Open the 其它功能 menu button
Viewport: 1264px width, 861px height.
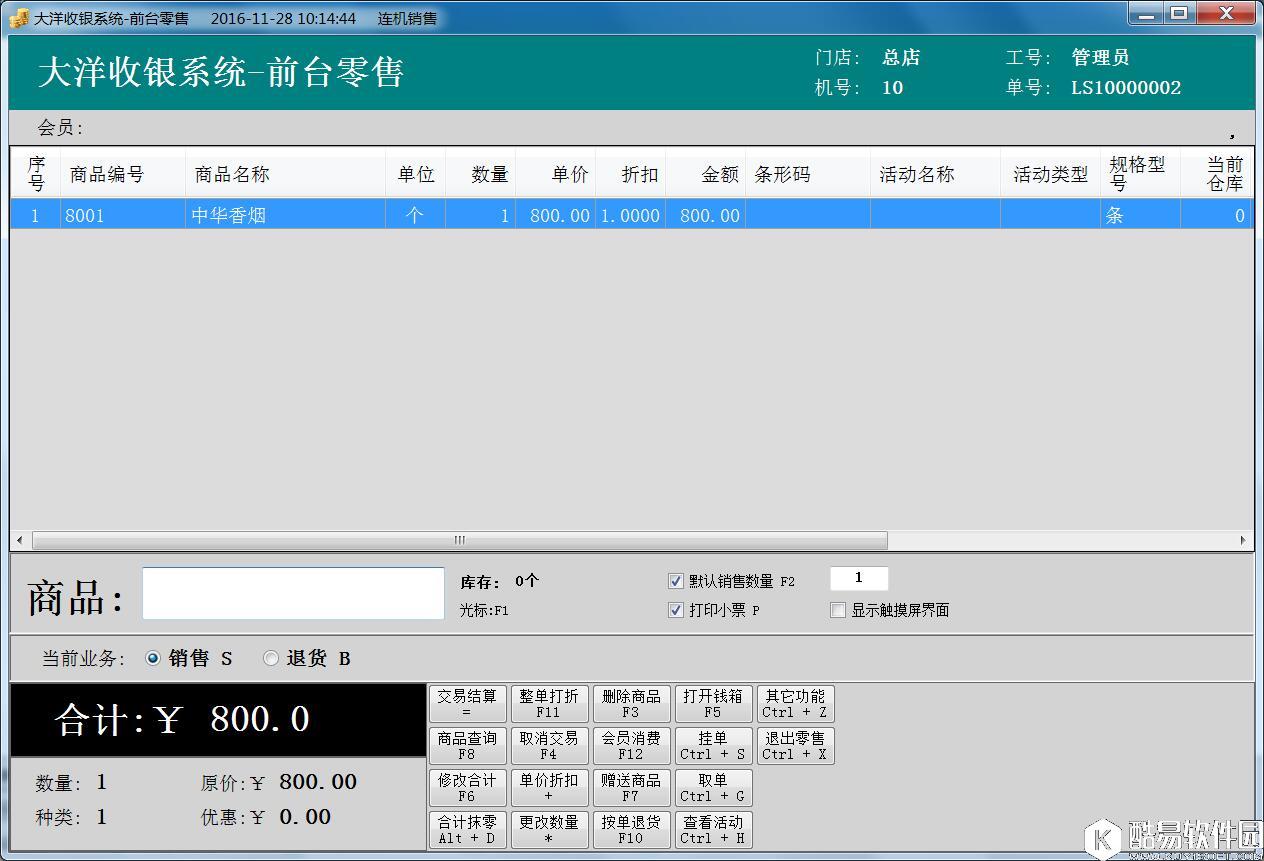tap(794, 704)
